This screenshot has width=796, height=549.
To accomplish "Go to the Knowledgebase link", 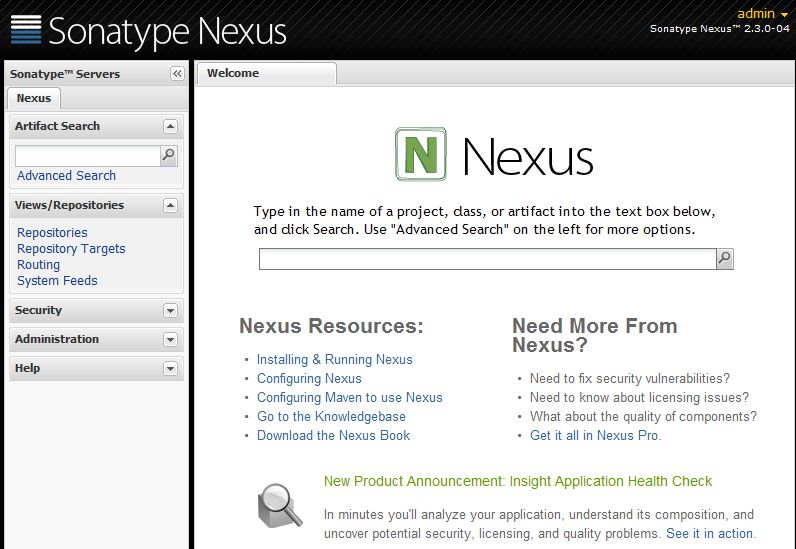I will pyautogui.click(x=331, y=416).
